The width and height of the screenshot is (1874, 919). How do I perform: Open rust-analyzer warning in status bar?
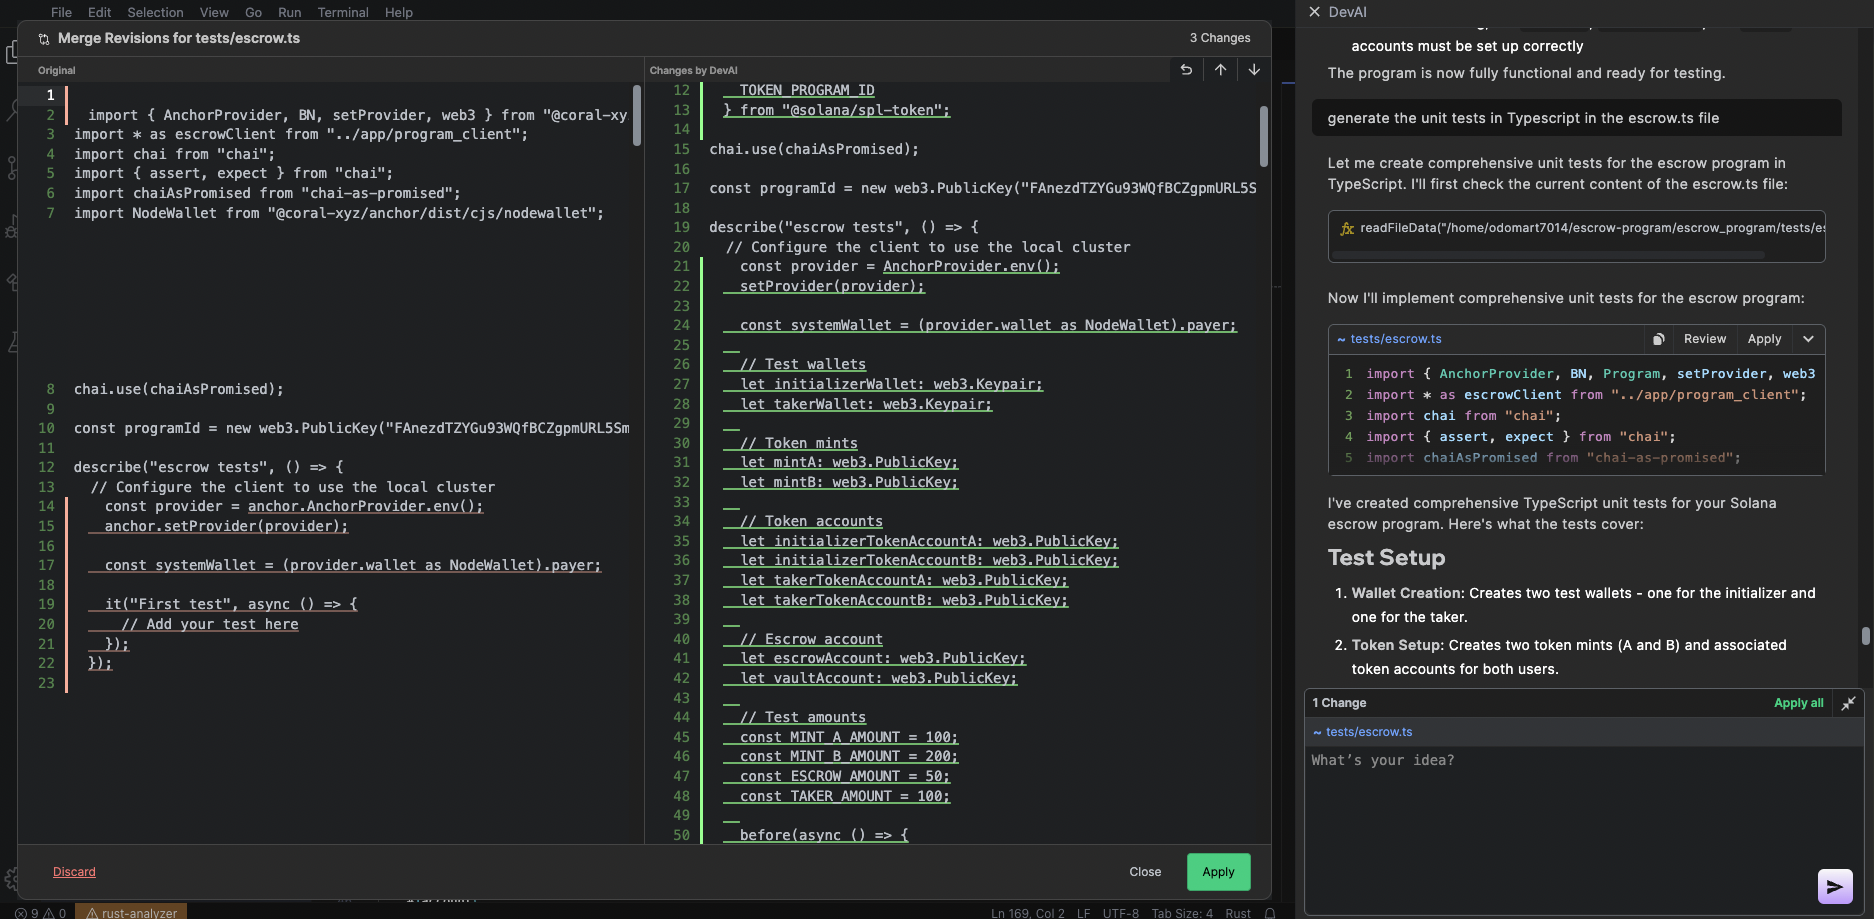tap(131, 913)
